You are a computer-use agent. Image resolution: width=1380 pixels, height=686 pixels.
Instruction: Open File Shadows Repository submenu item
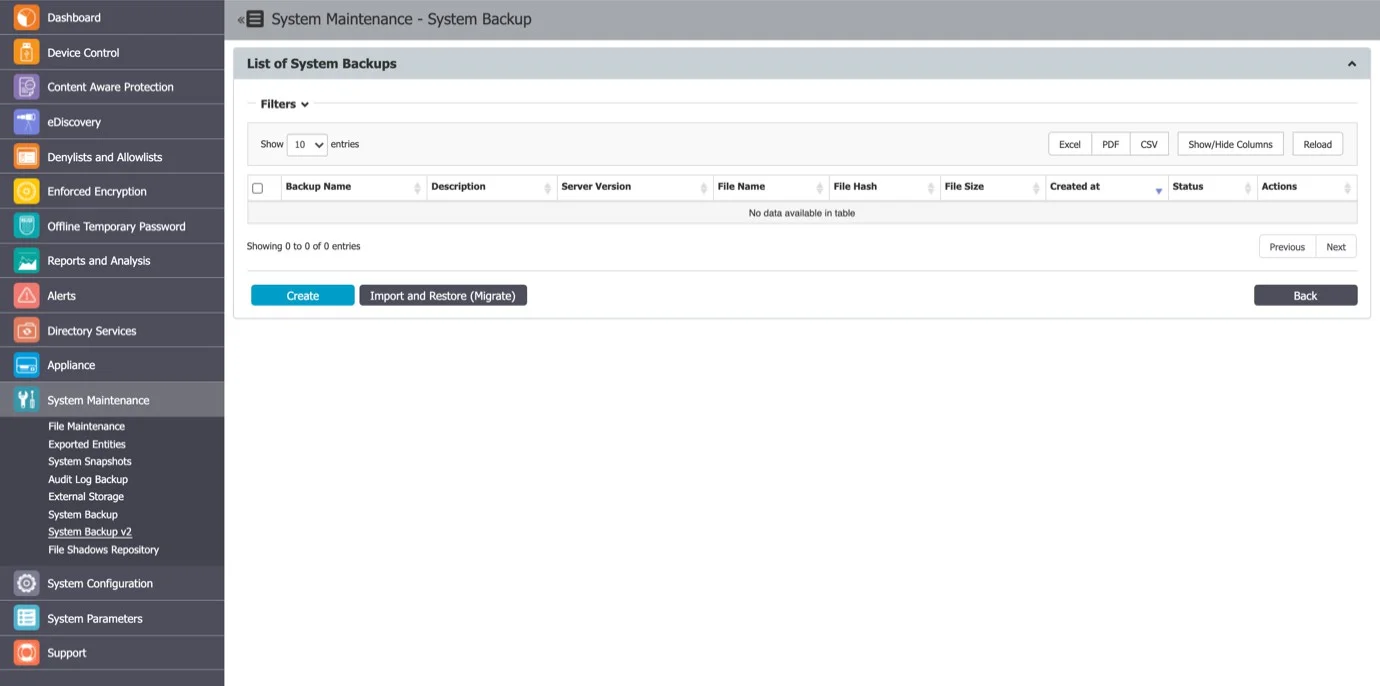tap(103, 549)
